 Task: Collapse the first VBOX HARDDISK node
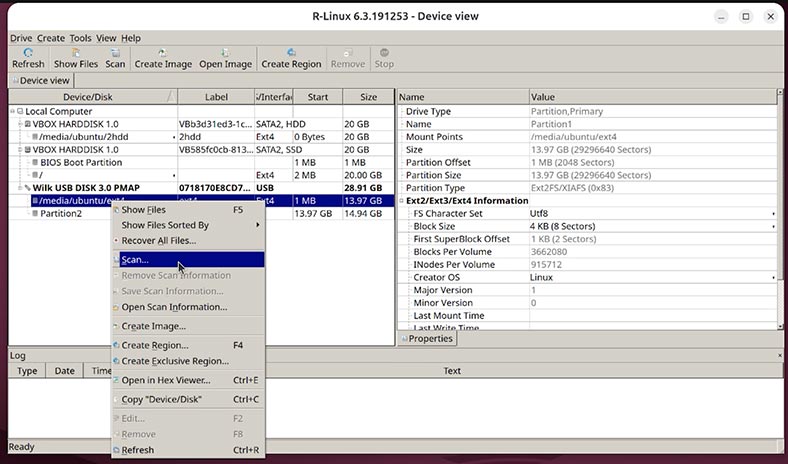click(x=20, y=124)
